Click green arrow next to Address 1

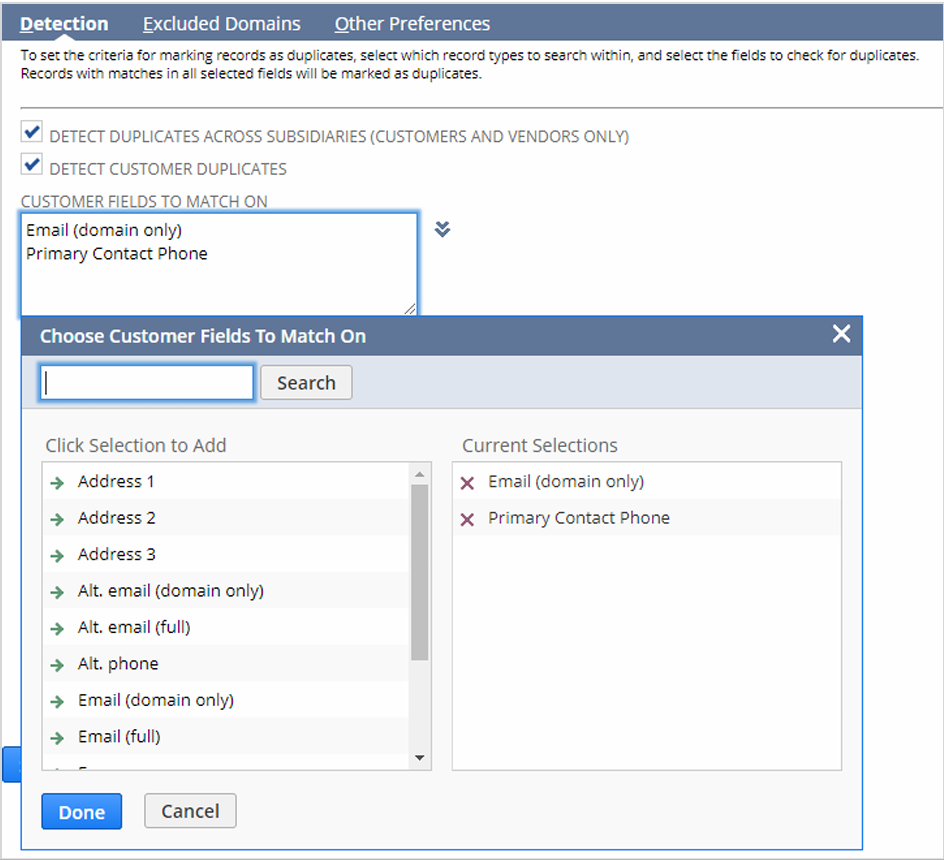tap(57, 482)
